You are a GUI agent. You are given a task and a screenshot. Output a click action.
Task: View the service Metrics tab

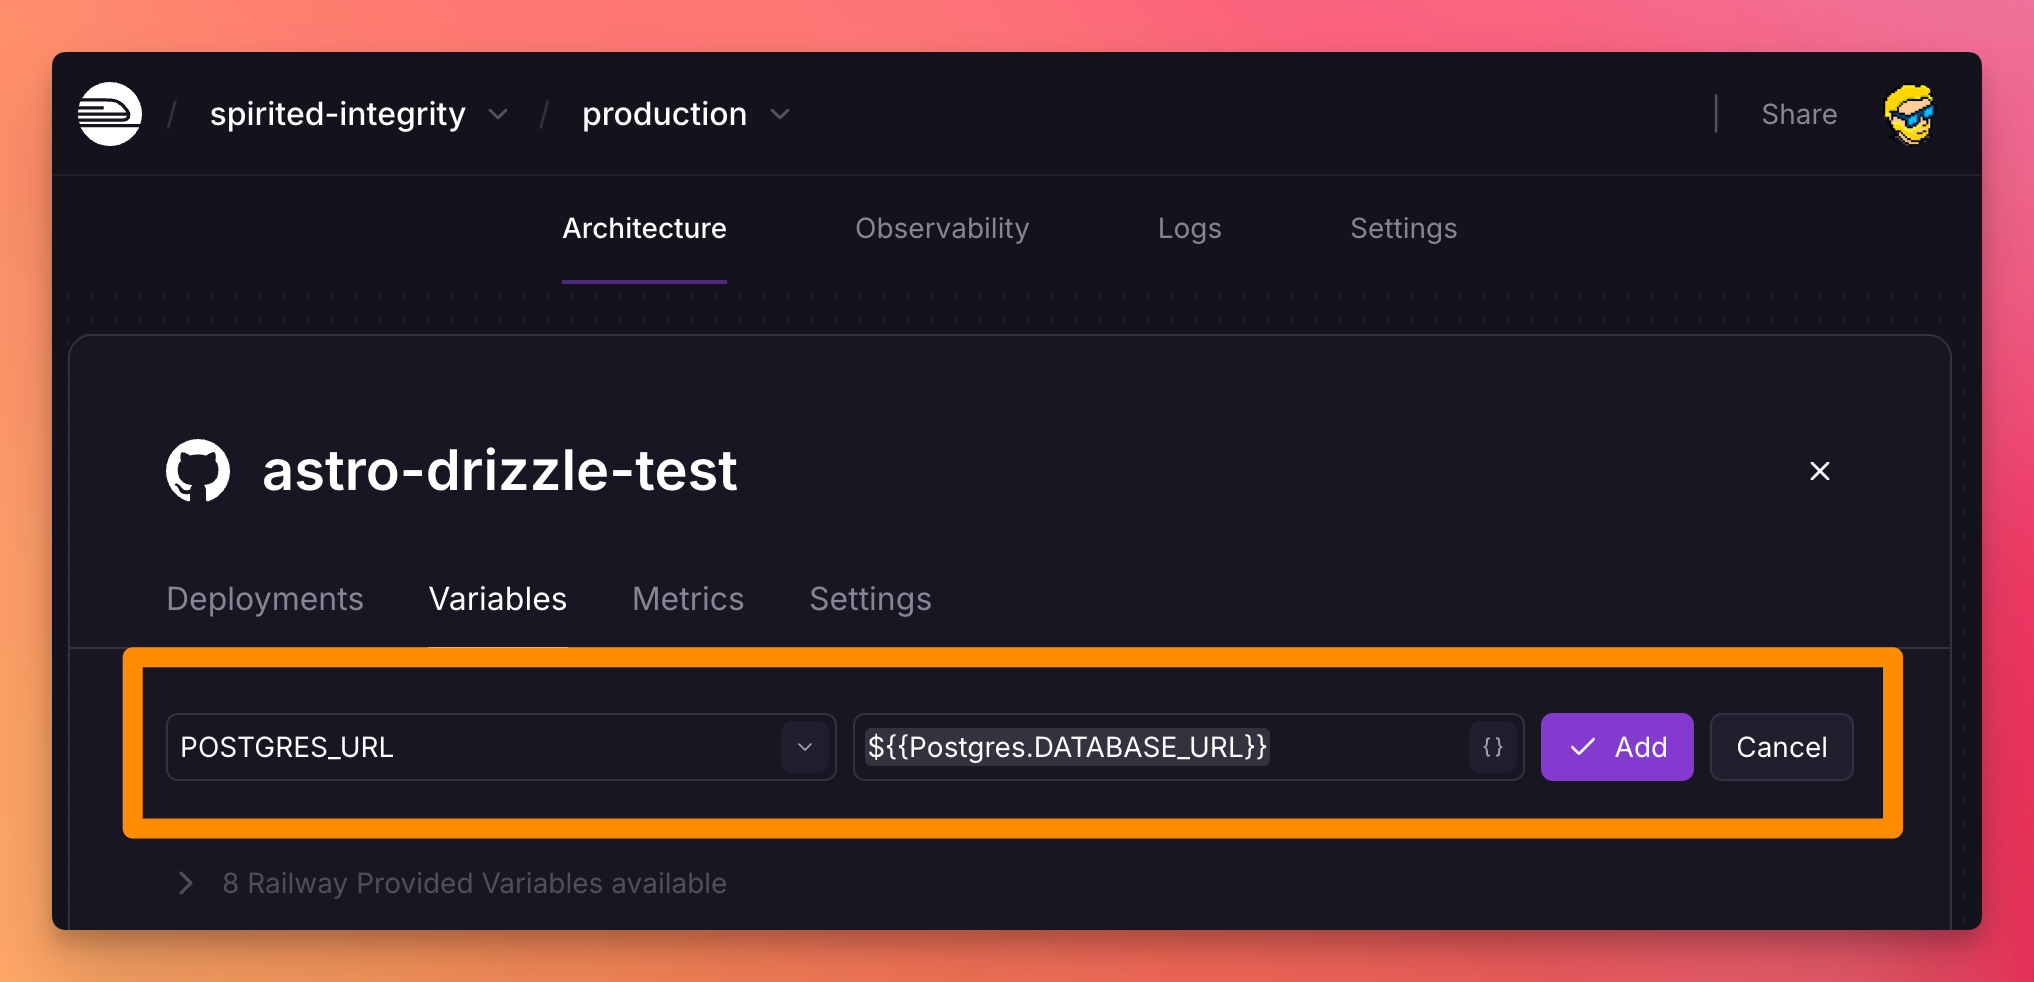[688, 599]
